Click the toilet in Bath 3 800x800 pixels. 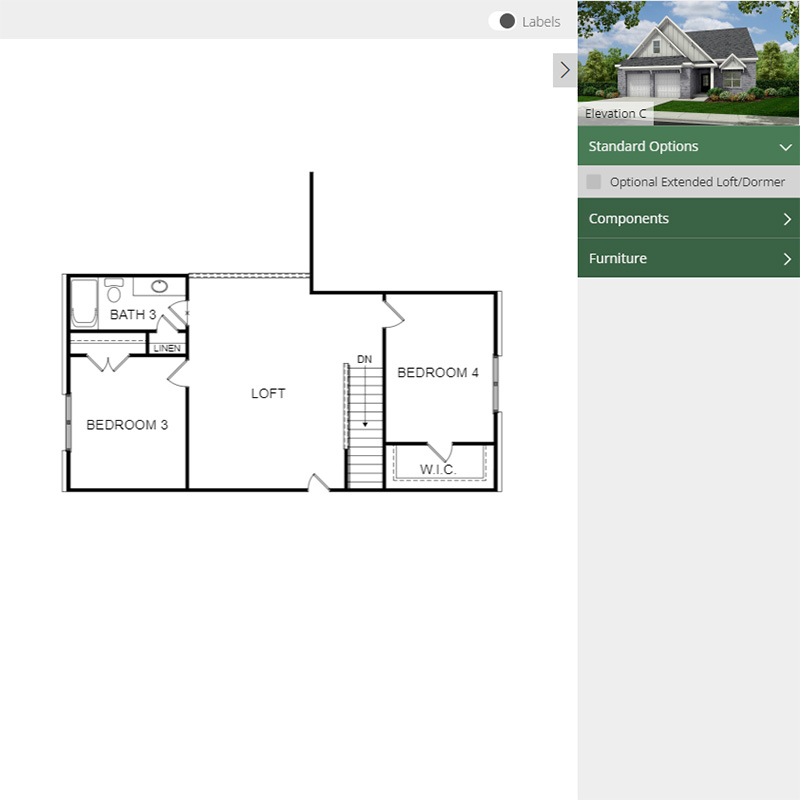114,290
